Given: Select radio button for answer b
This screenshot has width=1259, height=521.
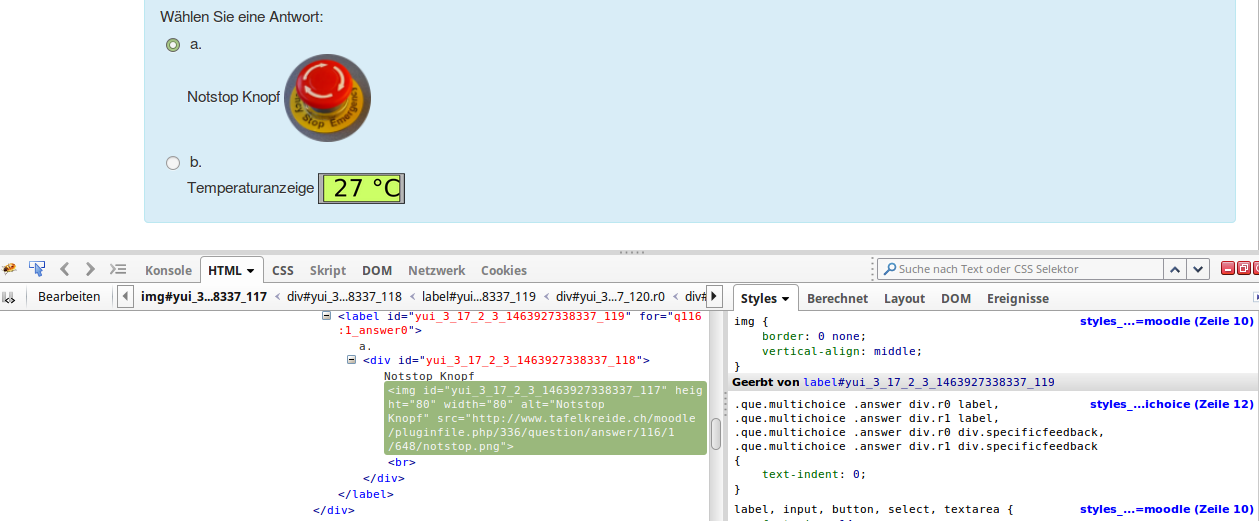Looking at the screenshot, I should [173, 162].
